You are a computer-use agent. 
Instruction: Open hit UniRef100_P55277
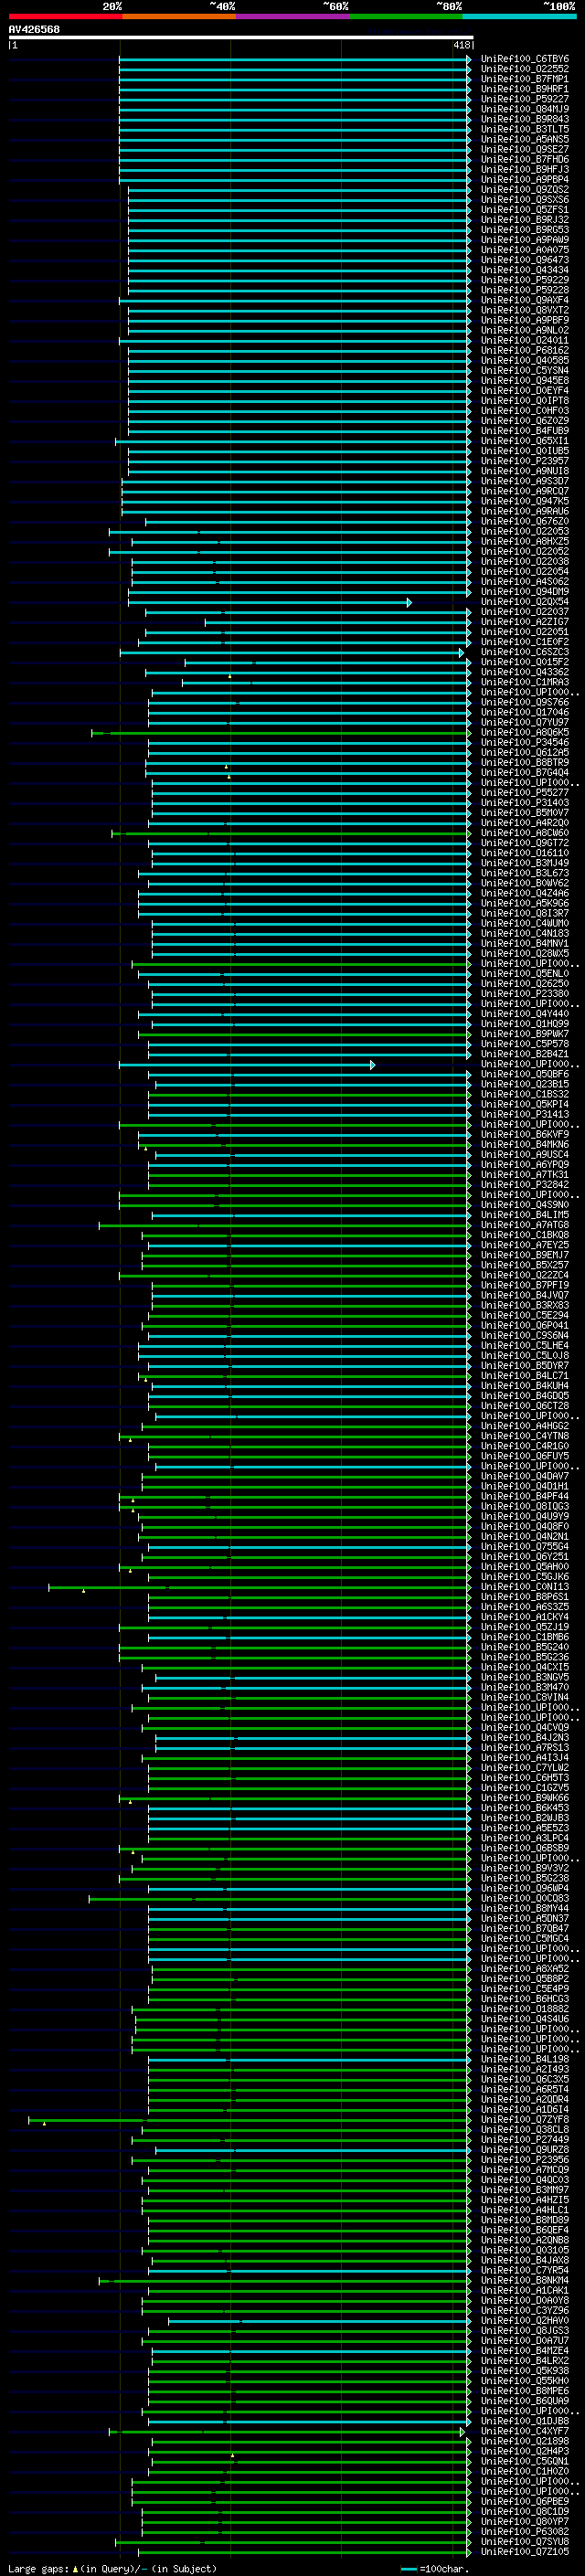(524, 792)
